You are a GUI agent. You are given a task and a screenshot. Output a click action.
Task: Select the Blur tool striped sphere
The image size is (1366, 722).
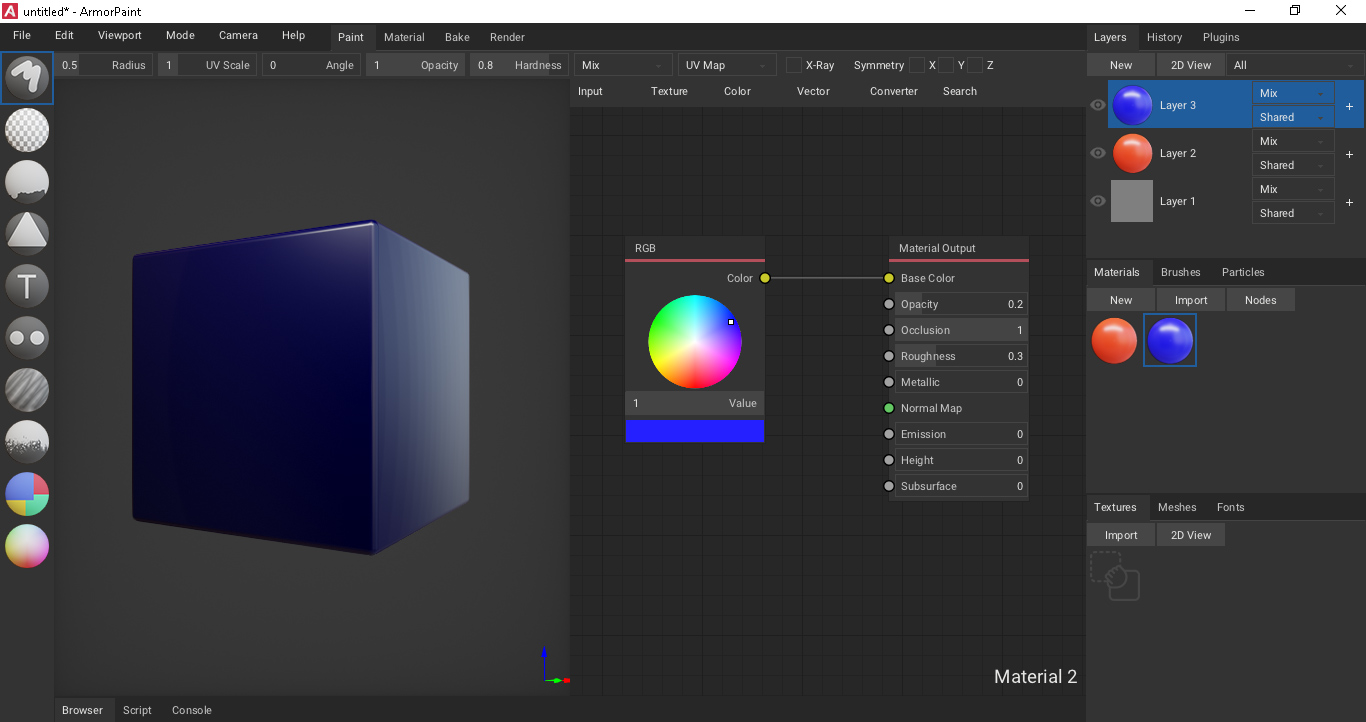pyautogui.click(x=27, y=390)
